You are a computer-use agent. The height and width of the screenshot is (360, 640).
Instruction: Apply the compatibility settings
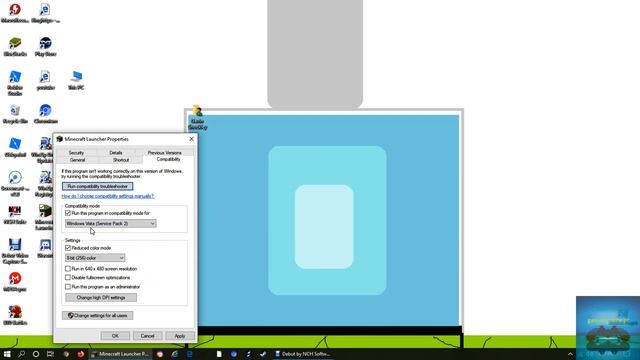pos(180,336)
